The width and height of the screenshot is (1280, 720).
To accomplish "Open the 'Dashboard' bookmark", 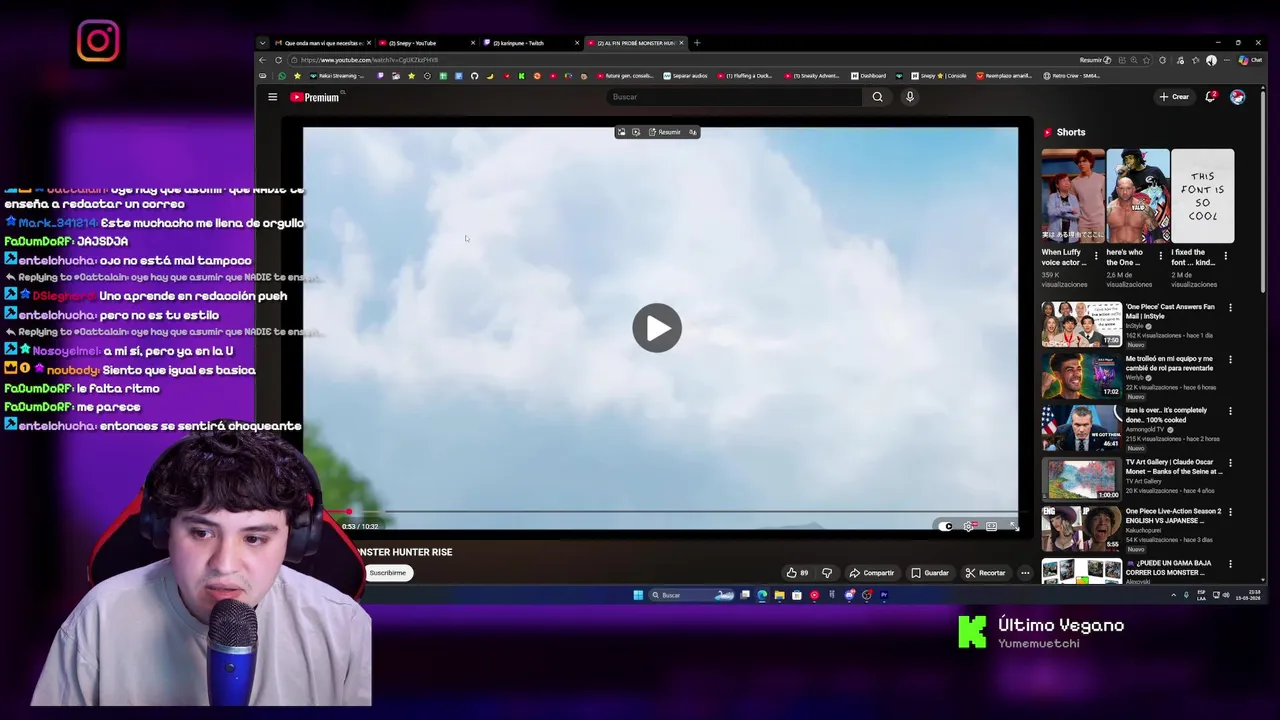I will pyautogui.click(x=868, y=76).
